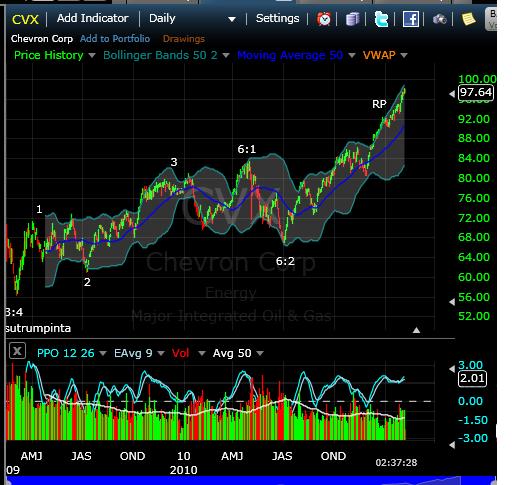Share chart via Twitter bird icon
This screenshot has height=485, width=512.
coord(381,19)
